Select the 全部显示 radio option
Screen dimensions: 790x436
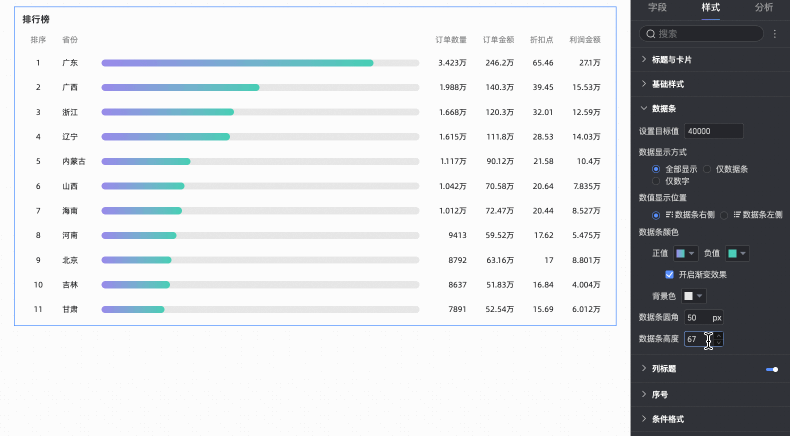656,169
